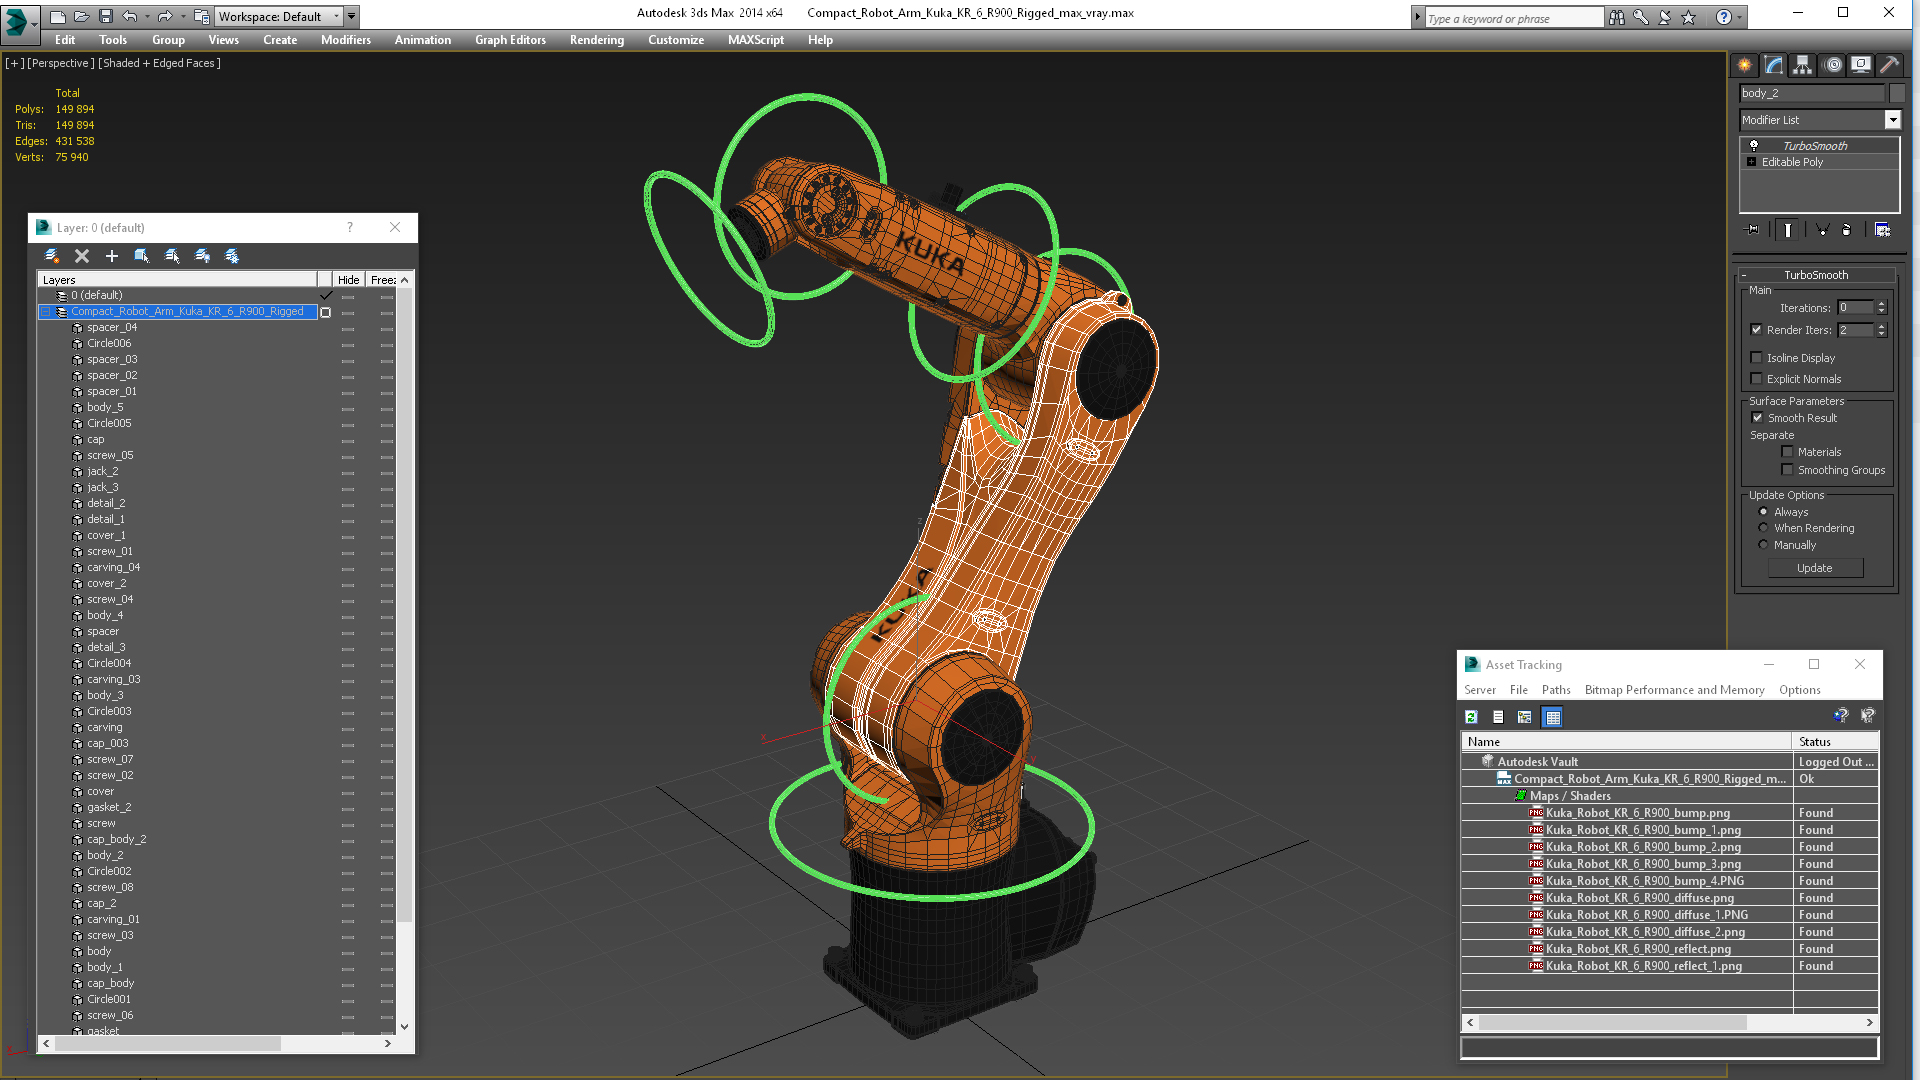Toggle Render Iters checkbox
The image size is (1920, 1080).
(x=1757, y=330)
